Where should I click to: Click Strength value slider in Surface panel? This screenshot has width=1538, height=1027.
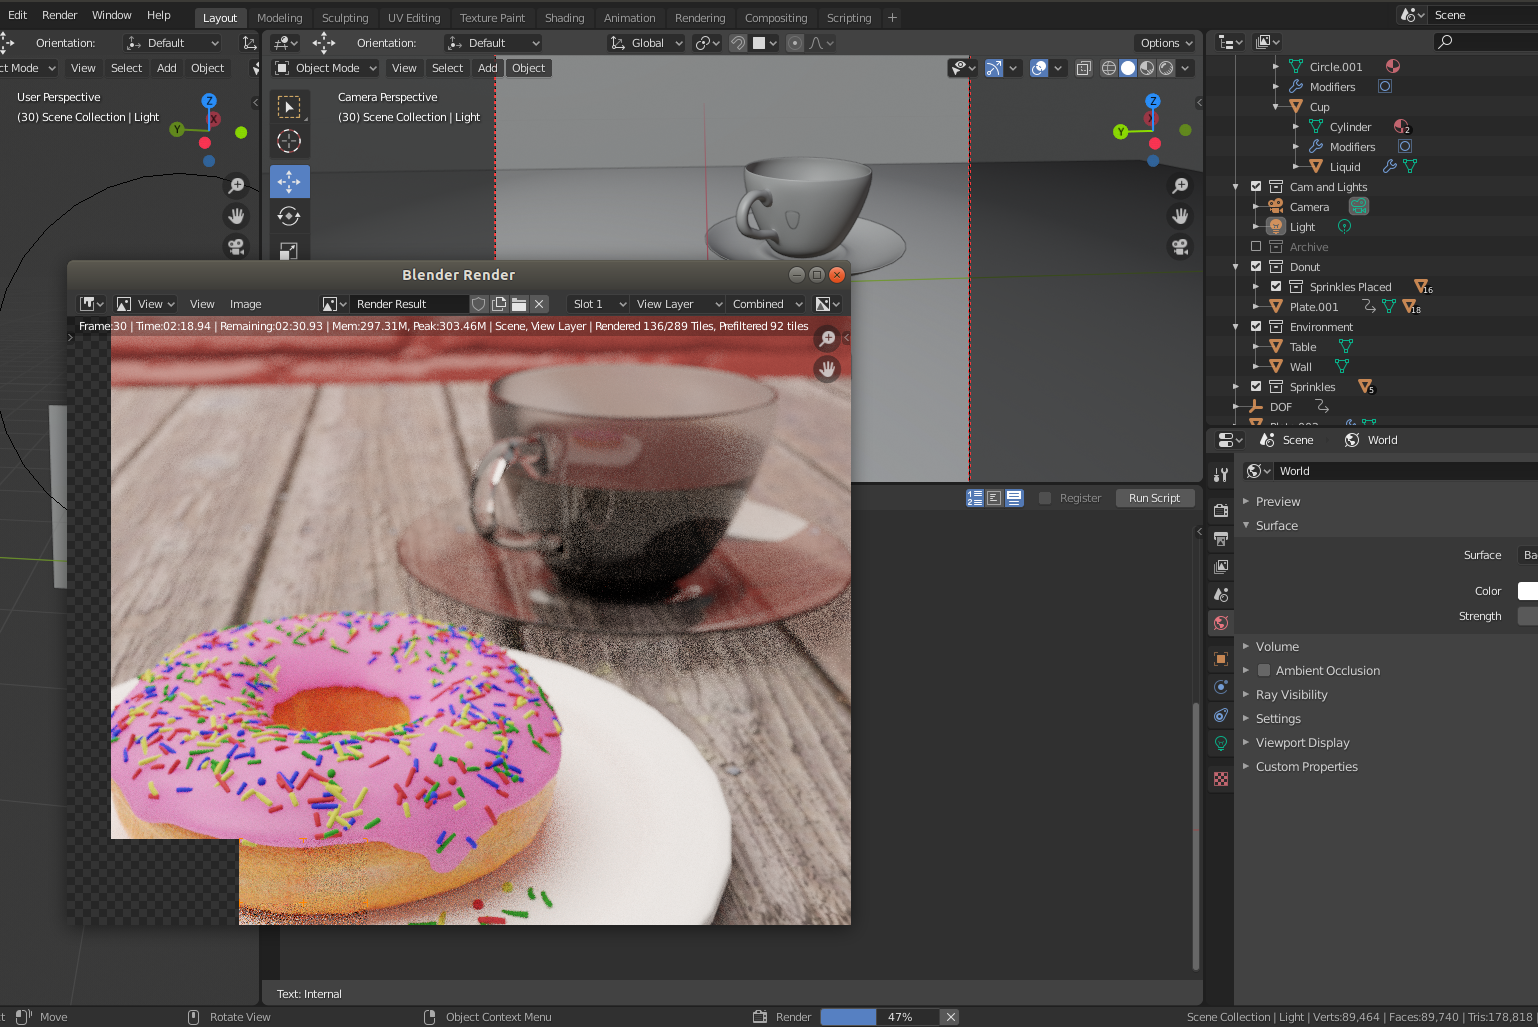pos(1527,616)
